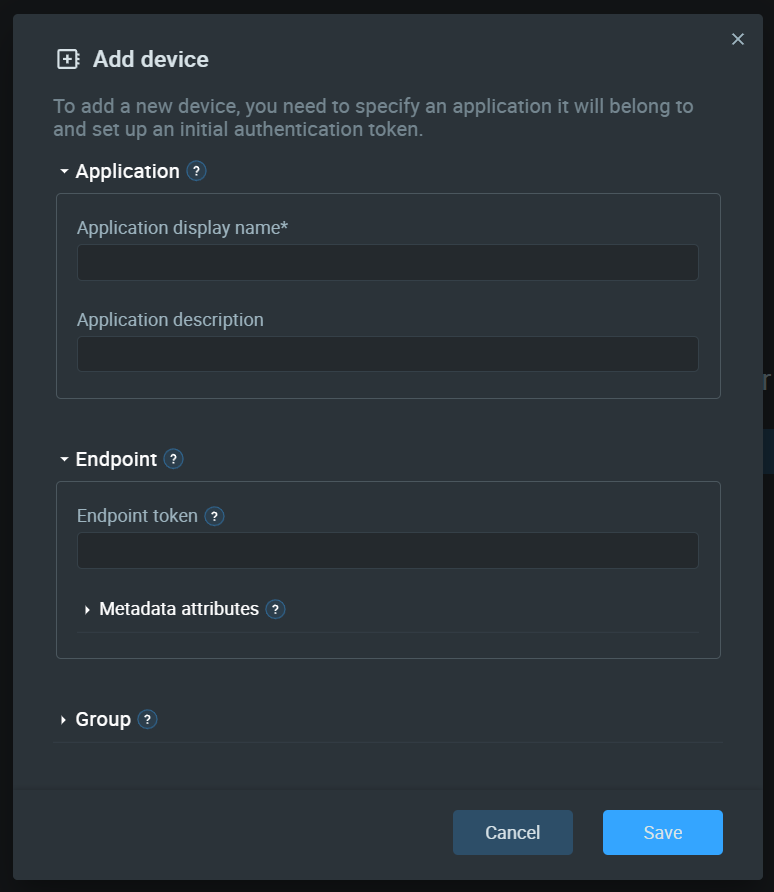The image size is (774, 892).
Task: Open help icon beside Endpoint heading
Action: tap(173, 459)
